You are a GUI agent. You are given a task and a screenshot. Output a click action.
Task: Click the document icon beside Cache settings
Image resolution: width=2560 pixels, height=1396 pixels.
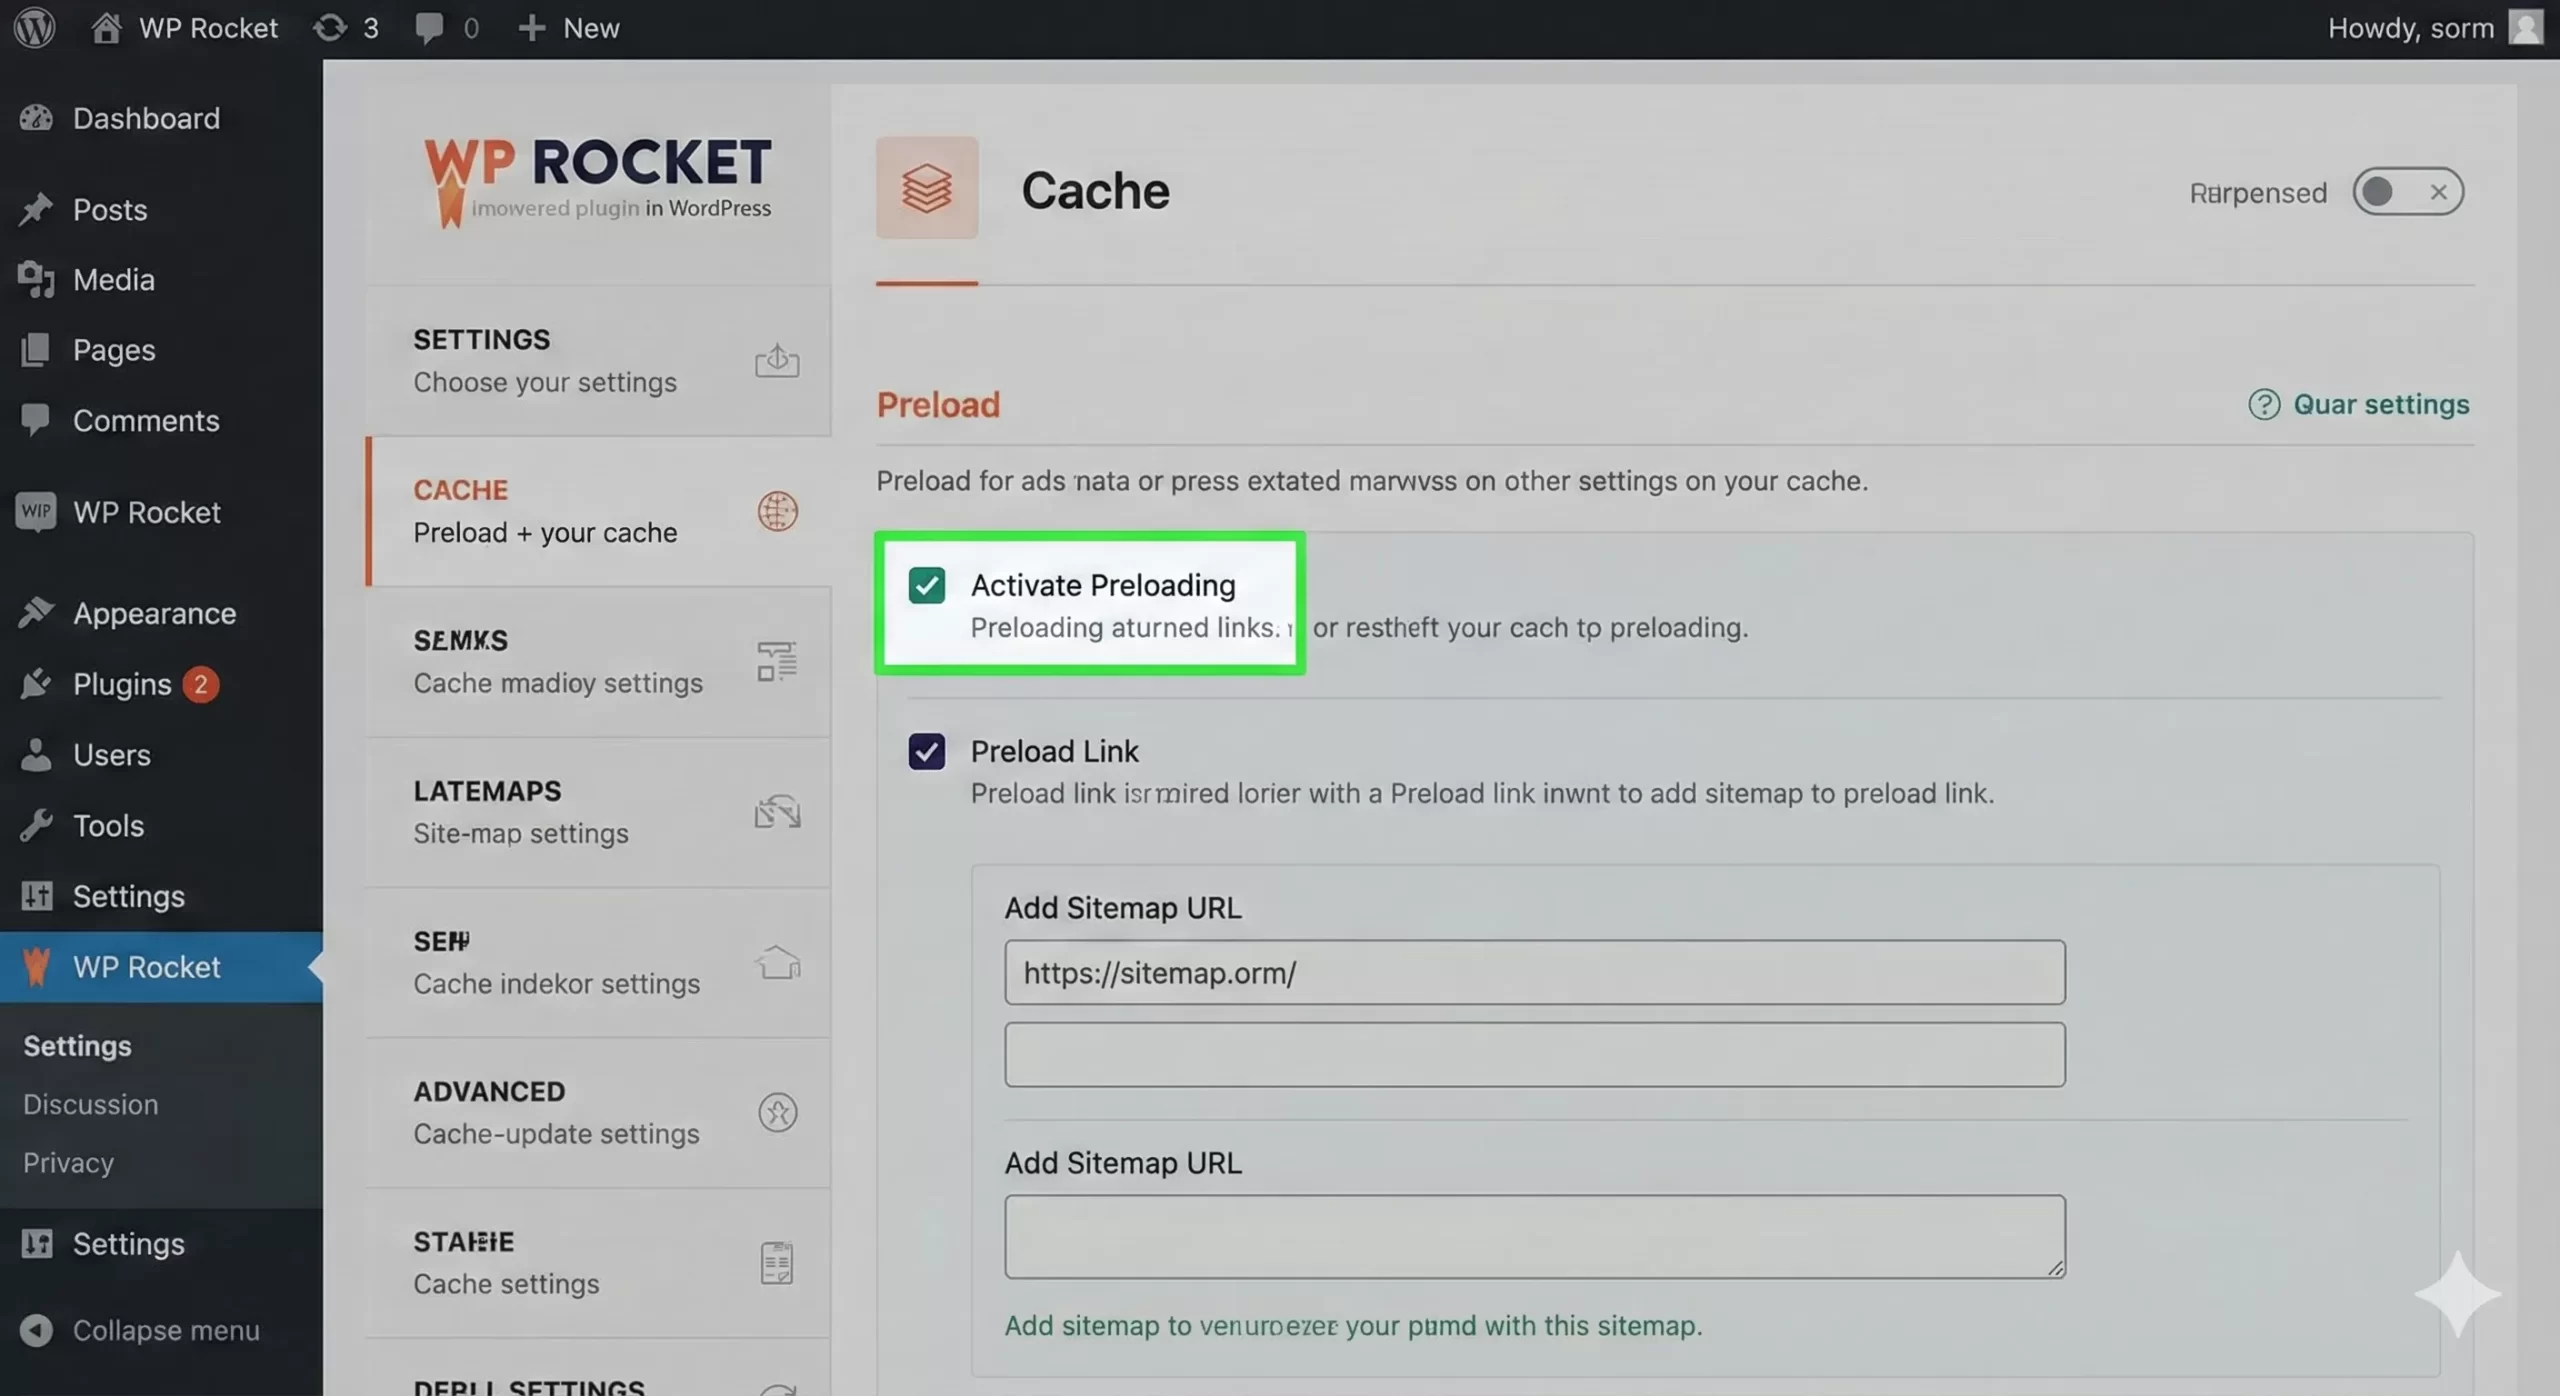775,1262
